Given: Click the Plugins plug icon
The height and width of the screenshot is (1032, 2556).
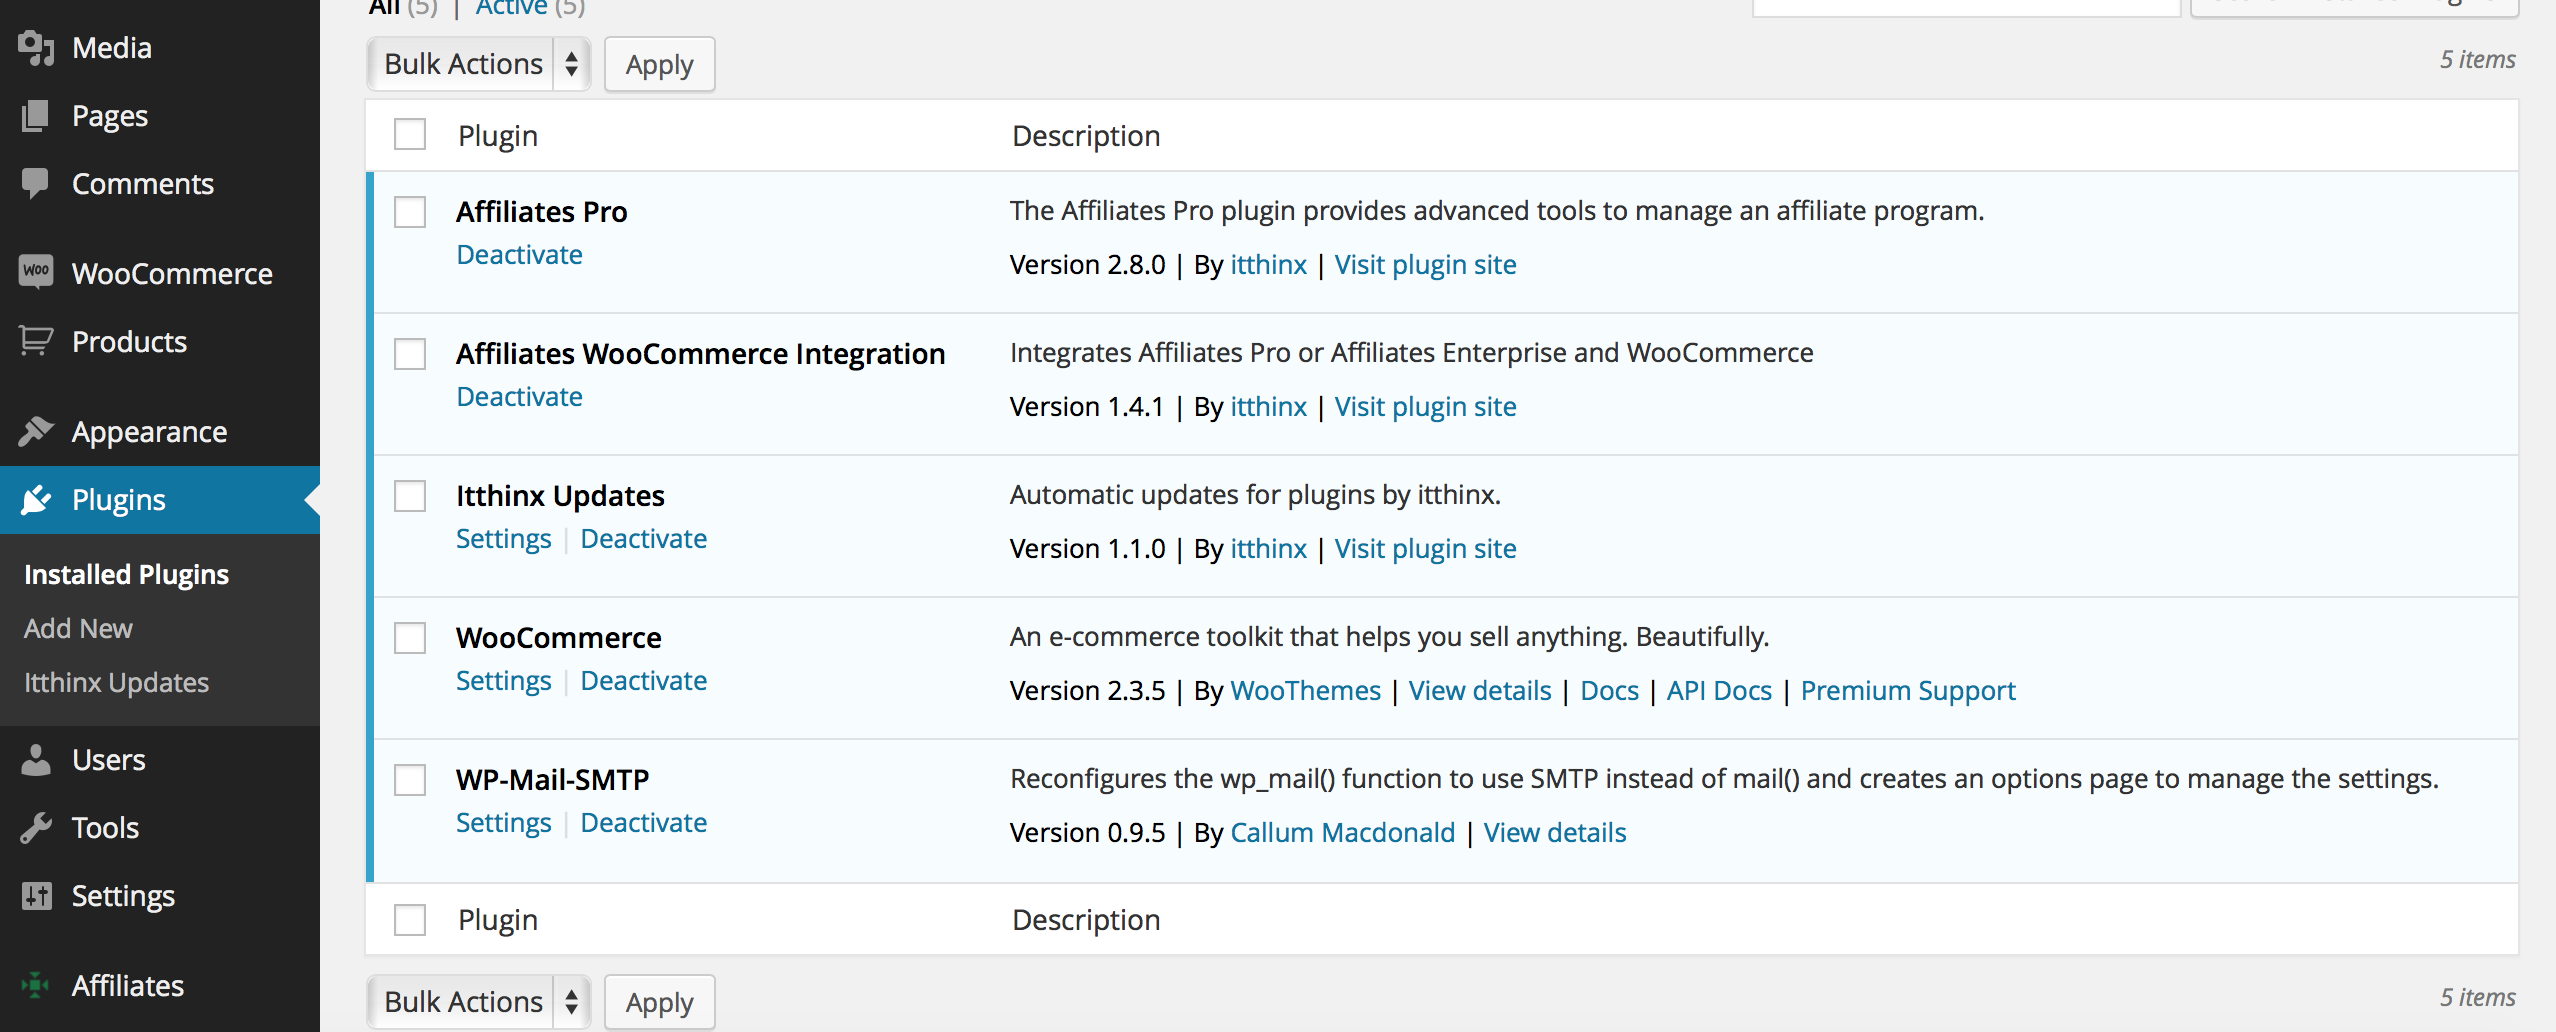Looking at the screenshot, I should [36, 499].
